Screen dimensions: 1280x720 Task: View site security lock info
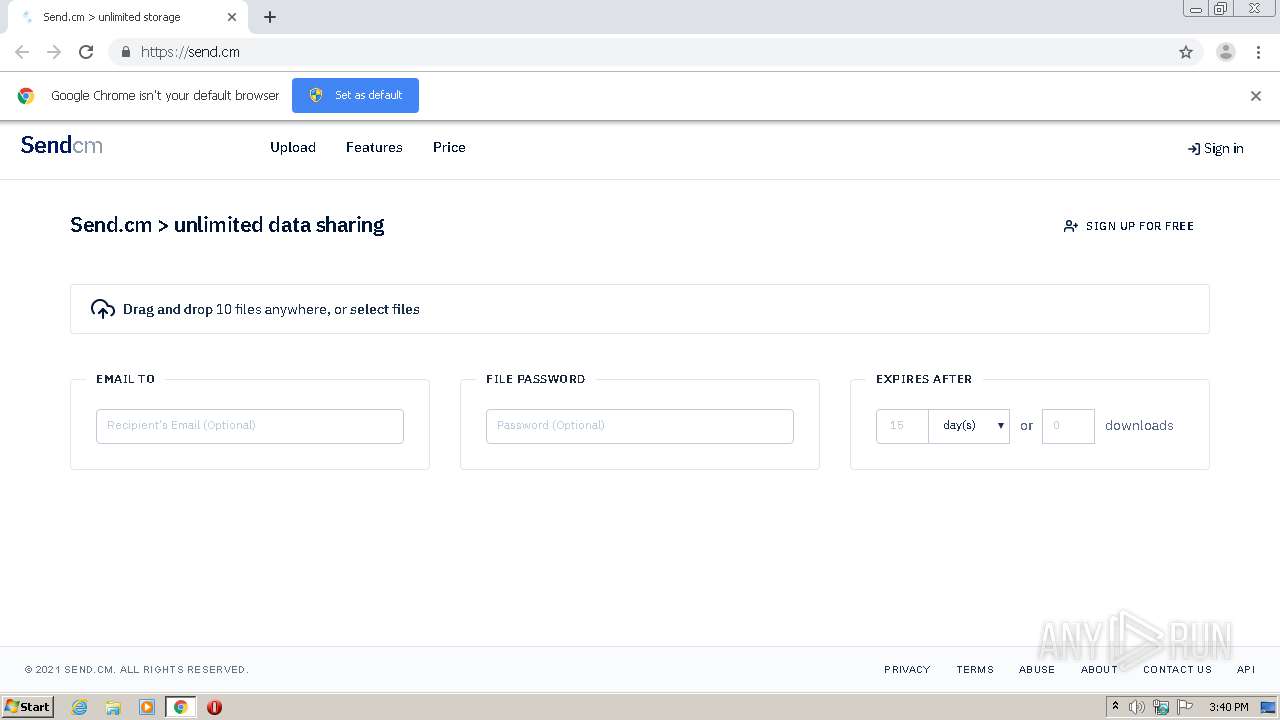pos(125,52)
